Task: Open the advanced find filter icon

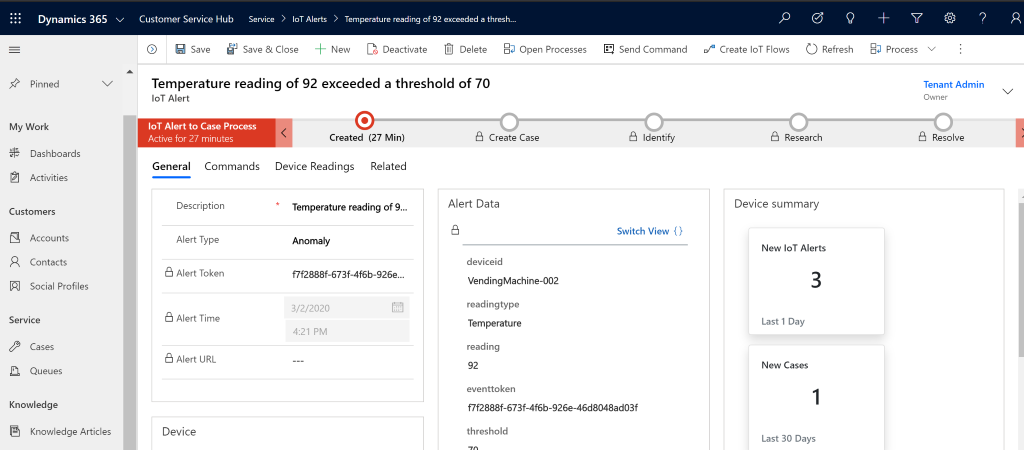Action: coord(917,18)
